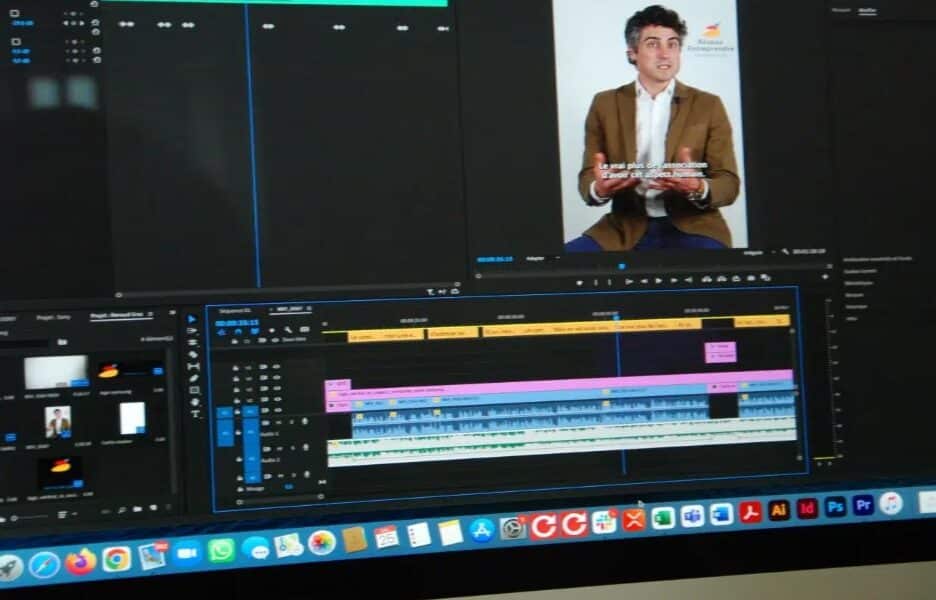Select the logo on black thumbnail in project panel
Image resolution: width=936 pixels, height=600 pixels.
click(60, 473)
